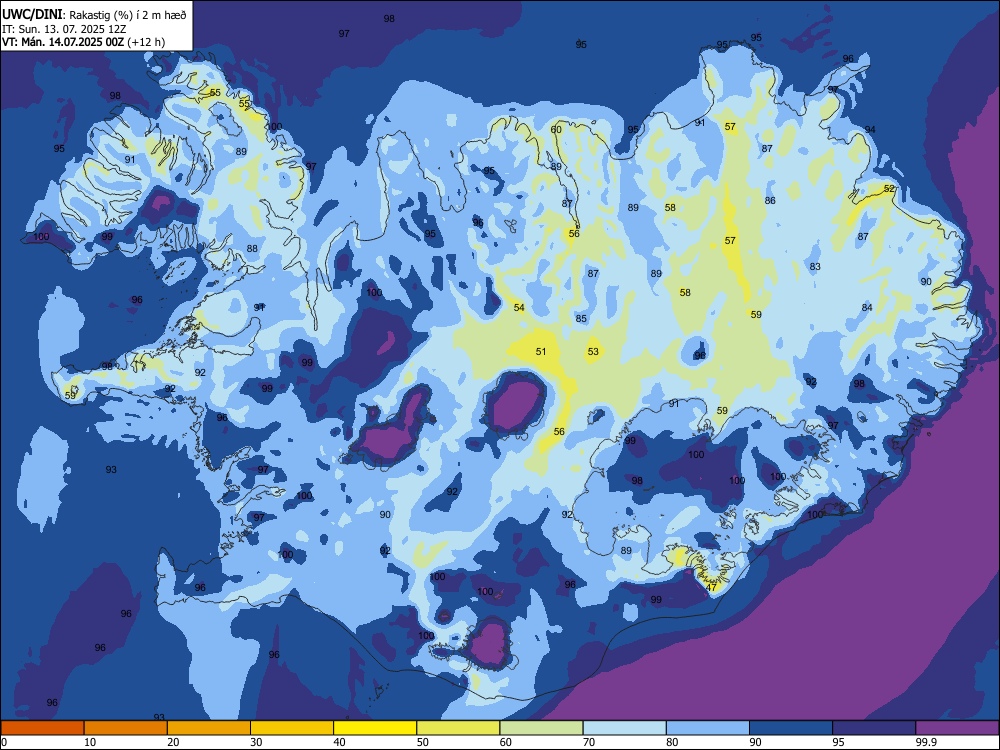The image size is (1000, 750).
Task: Click the value 47 near the southeast glacier
Action: click(x=712, y=587)
